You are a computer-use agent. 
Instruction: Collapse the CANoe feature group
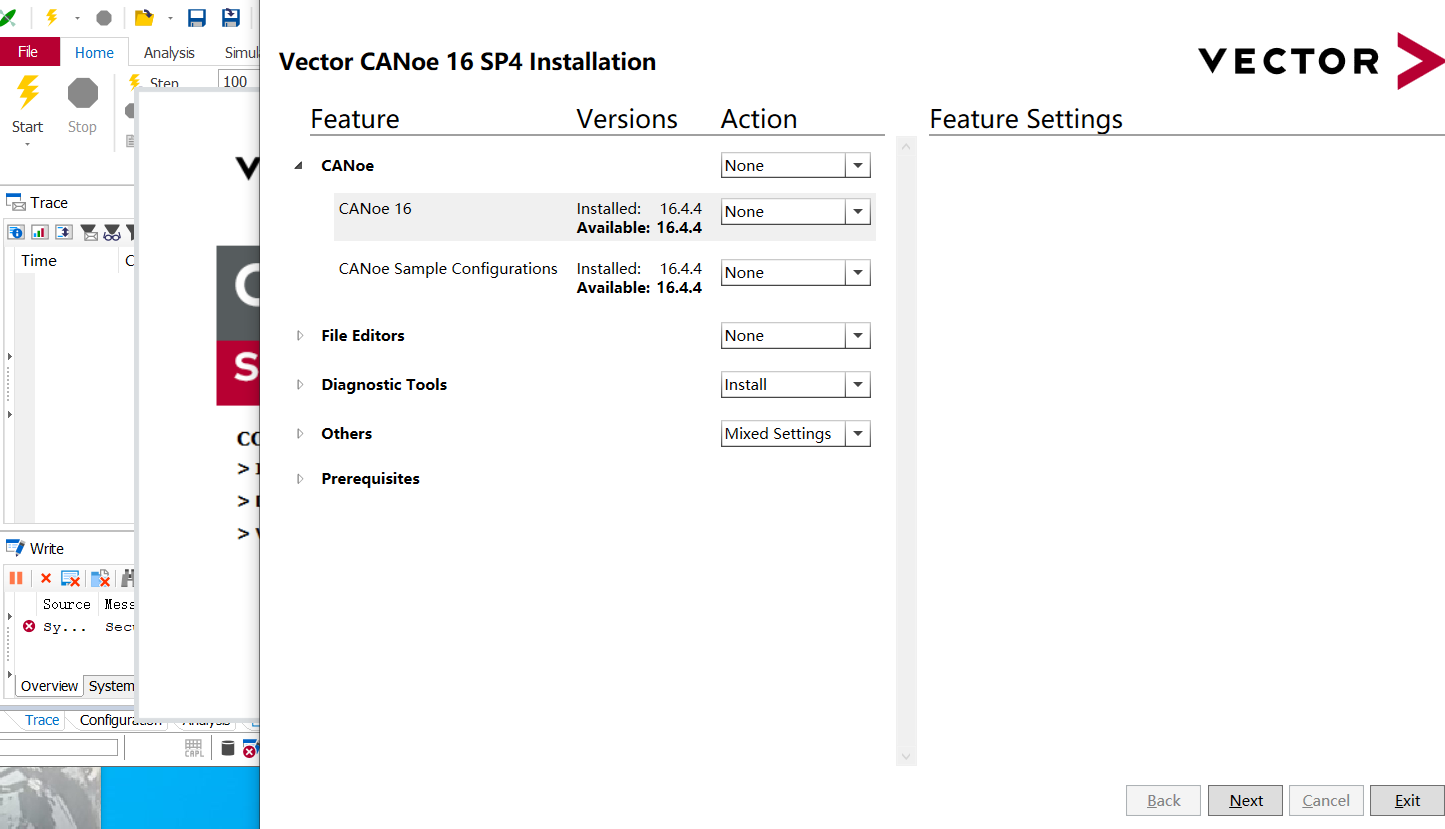299,166
